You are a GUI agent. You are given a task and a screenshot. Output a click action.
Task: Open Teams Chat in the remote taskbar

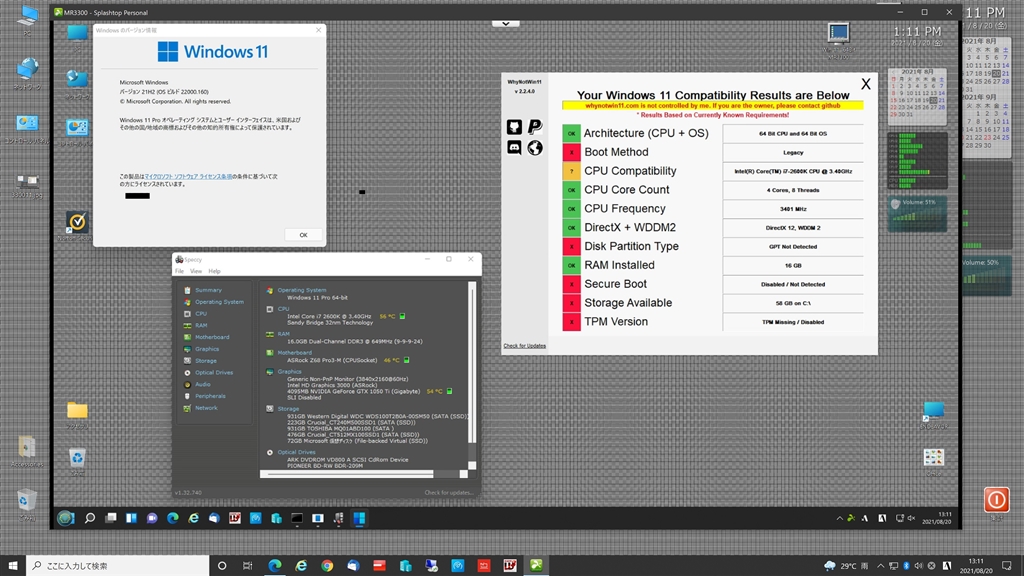(152, 518)
